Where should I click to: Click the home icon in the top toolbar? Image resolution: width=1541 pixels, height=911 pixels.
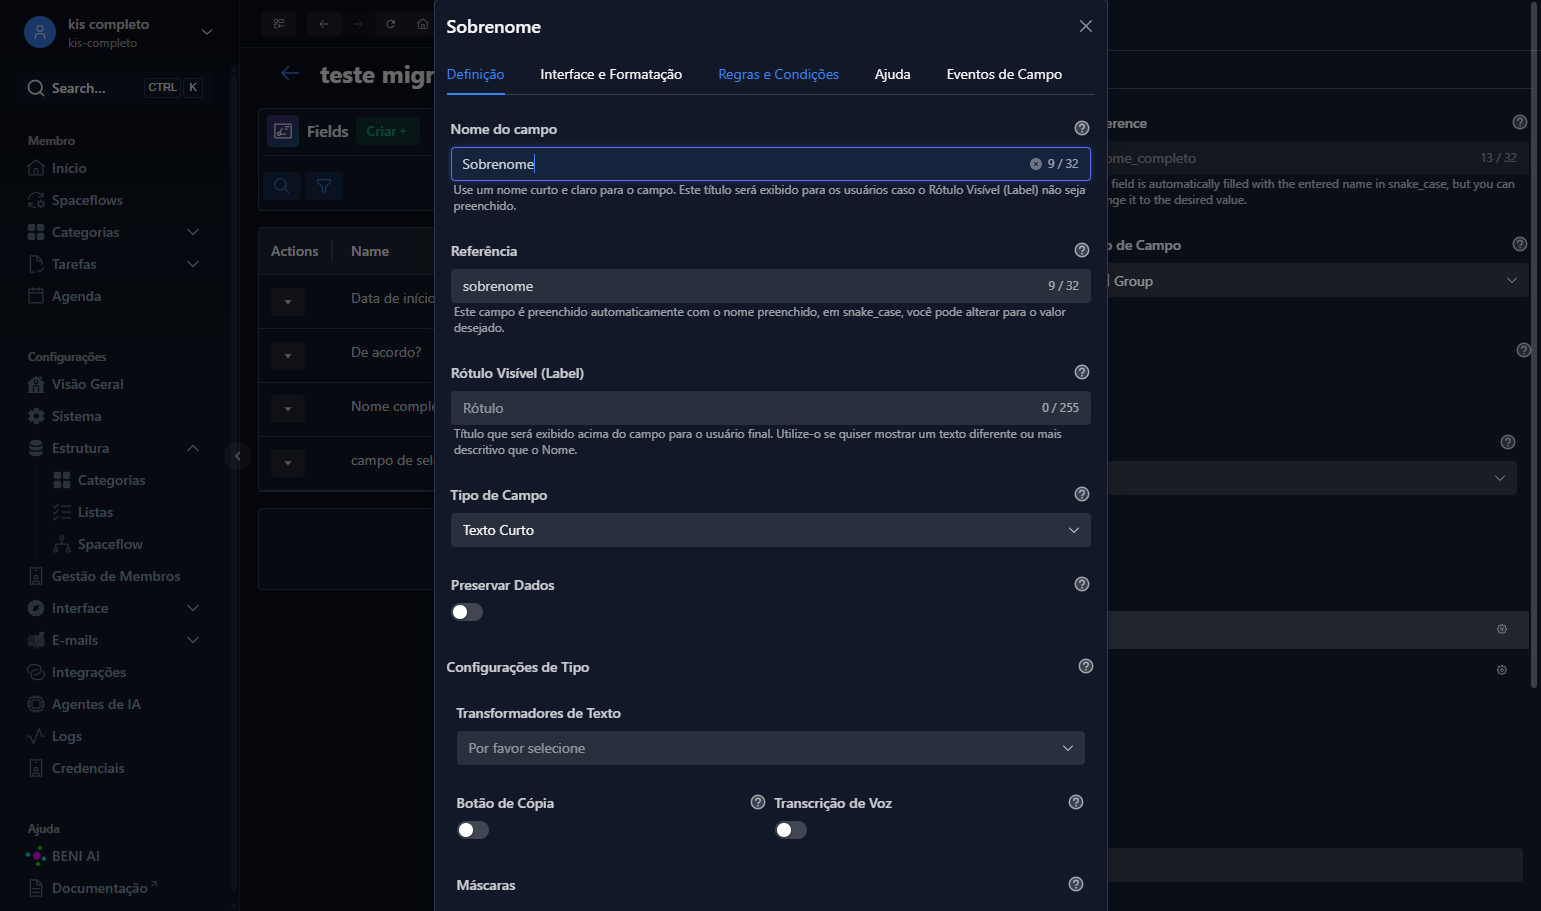(423, 24)
